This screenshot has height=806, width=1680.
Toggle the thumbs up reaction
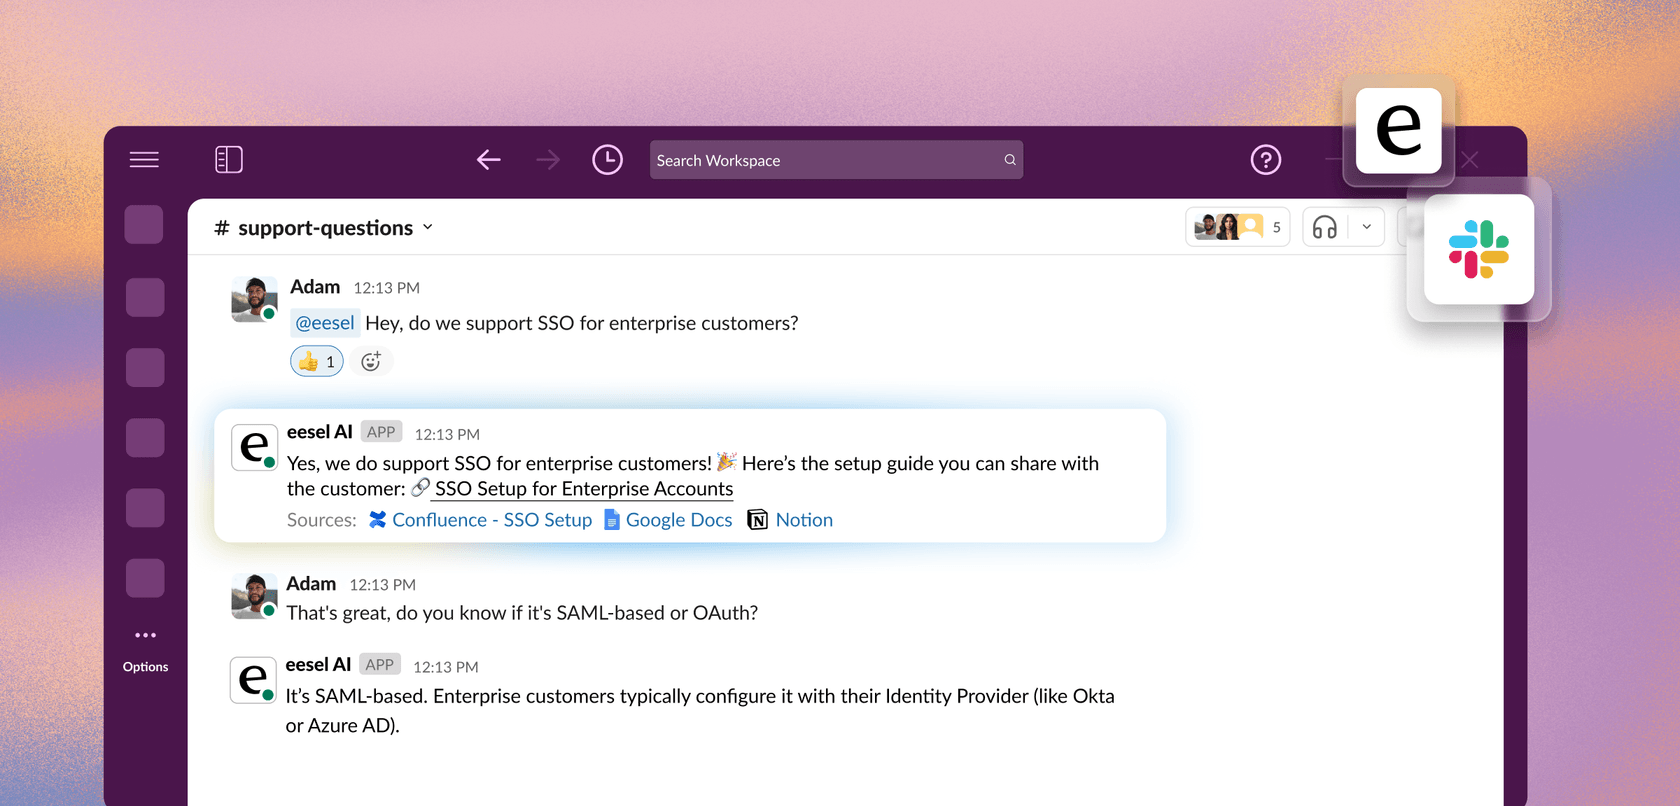click(316, 362)
